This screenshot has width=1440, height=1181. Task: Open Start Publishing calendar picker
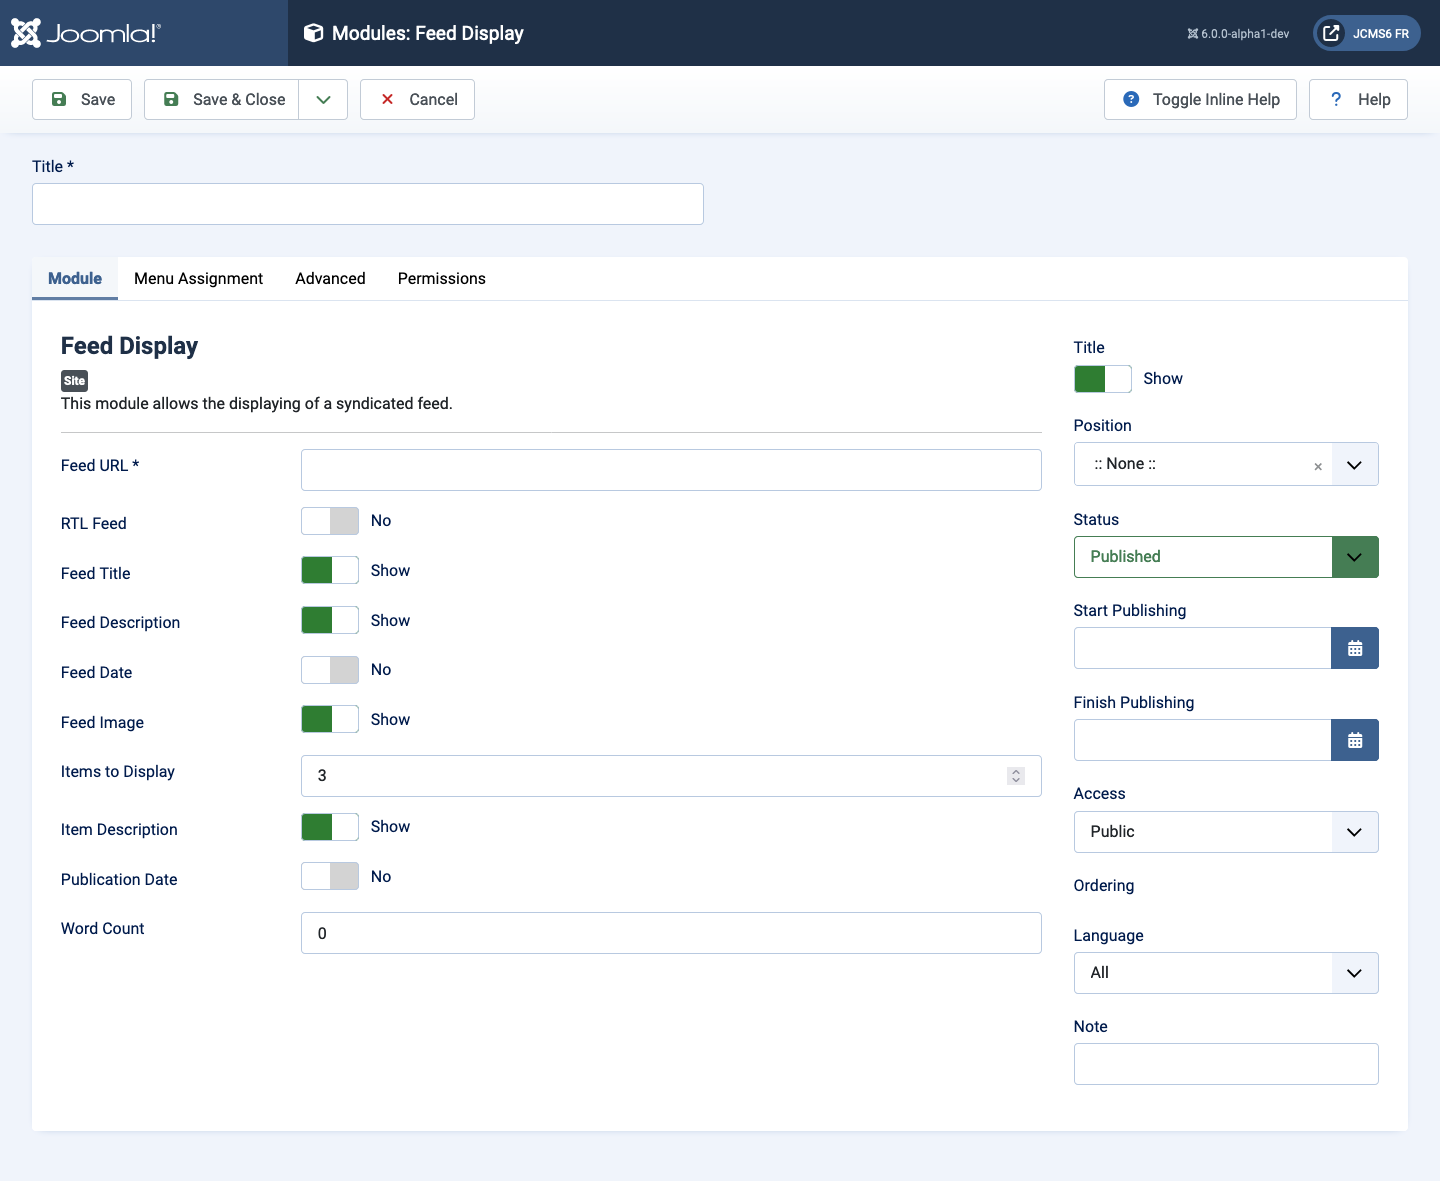[1355, 648]
